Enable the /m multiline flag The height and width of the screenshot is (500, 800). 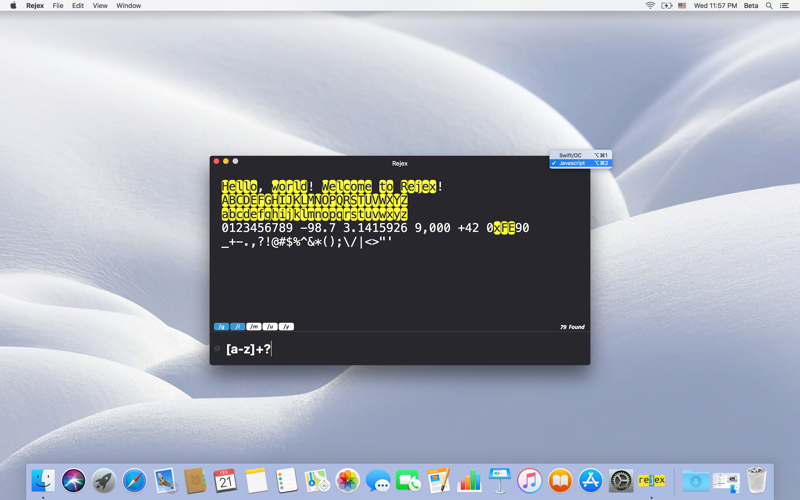click(x=254, y=327)
